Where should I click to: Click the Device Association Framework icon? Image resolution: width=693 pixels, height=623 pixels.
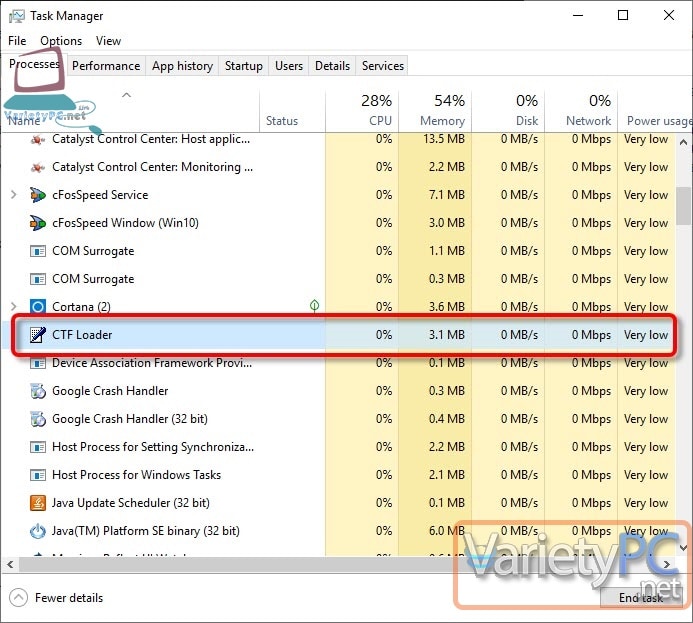pyautogui.click(x=38, y=363)
